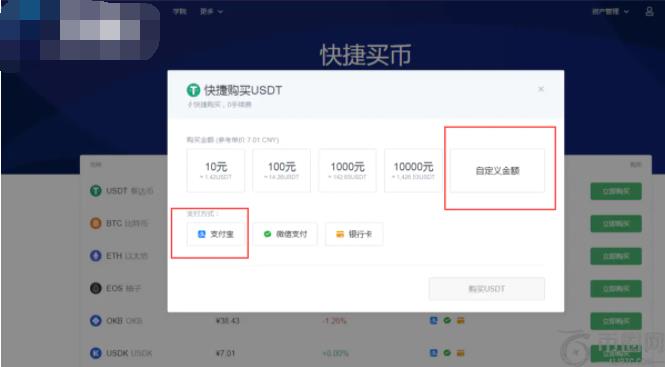The height and width of the screenshot is (367, 665).
Task: Choose the 10000元 purchase amount option
Action: pos(413,171)
